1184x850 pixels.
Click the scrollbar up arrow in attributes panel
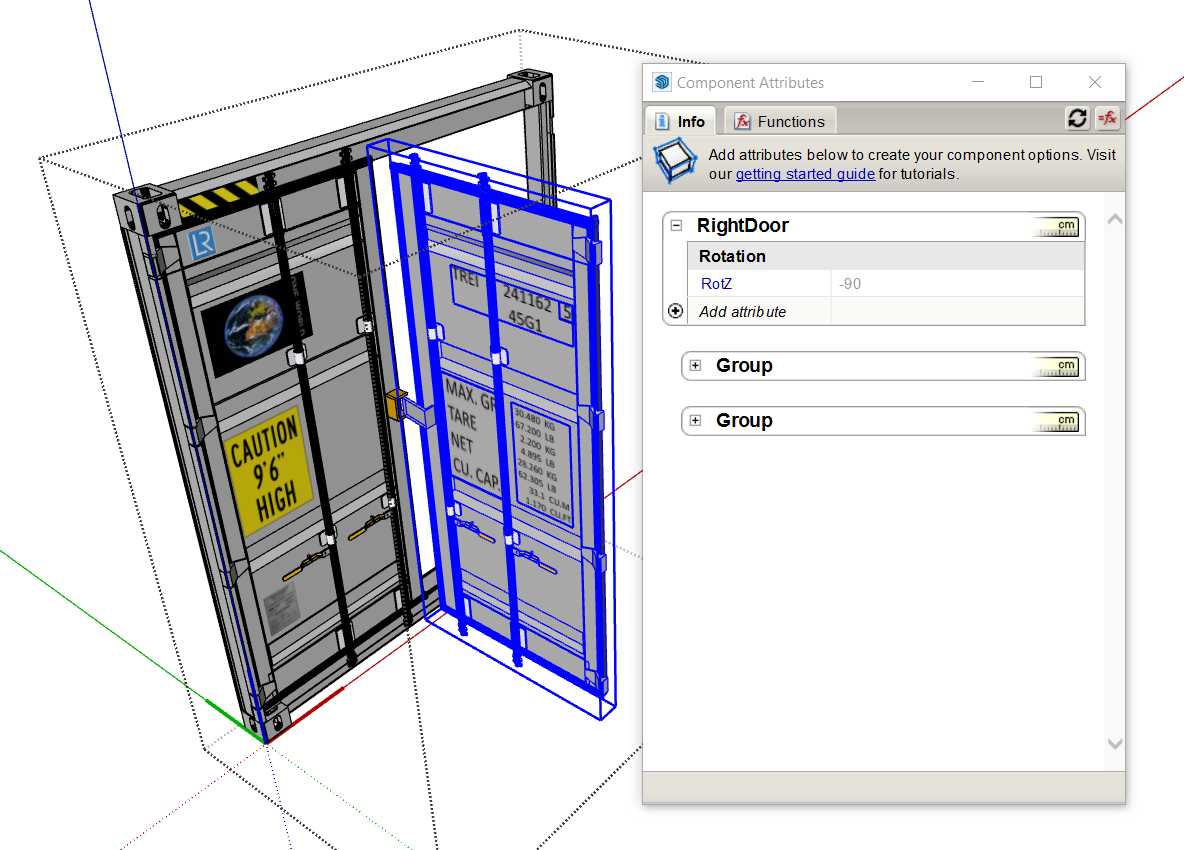point(1115,219)
